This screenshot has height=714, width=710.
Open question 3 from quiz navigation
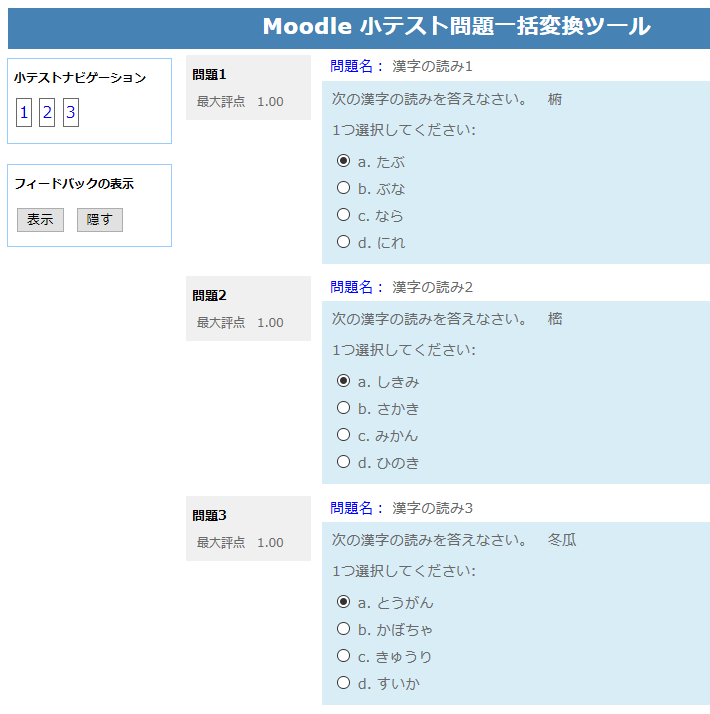[x=71, y=112]
